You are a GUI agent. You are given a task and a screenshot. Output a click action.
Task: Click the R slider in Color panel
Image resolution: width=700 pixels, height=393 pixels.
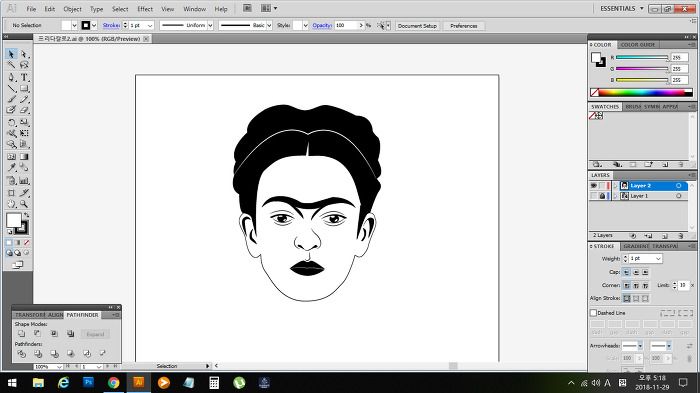pos(642,58)
